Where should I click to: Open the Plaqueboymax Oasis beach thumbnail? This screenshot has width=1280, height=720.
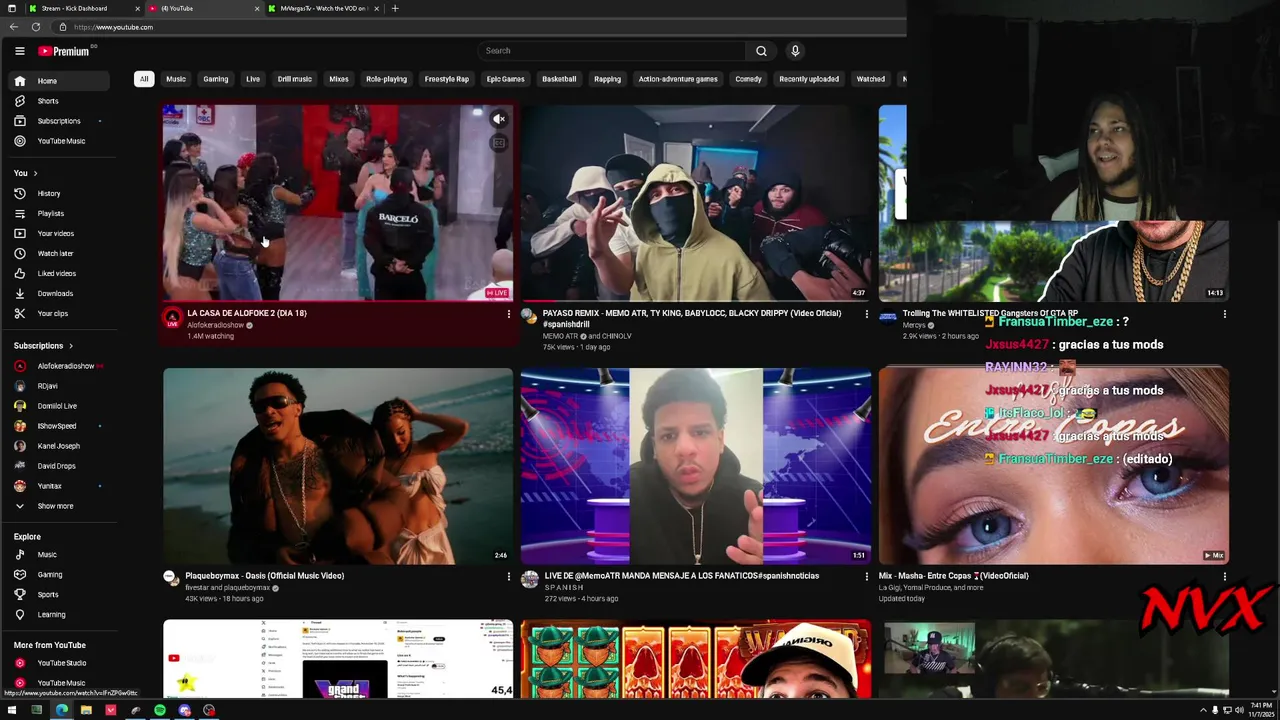tap(338, 466)
